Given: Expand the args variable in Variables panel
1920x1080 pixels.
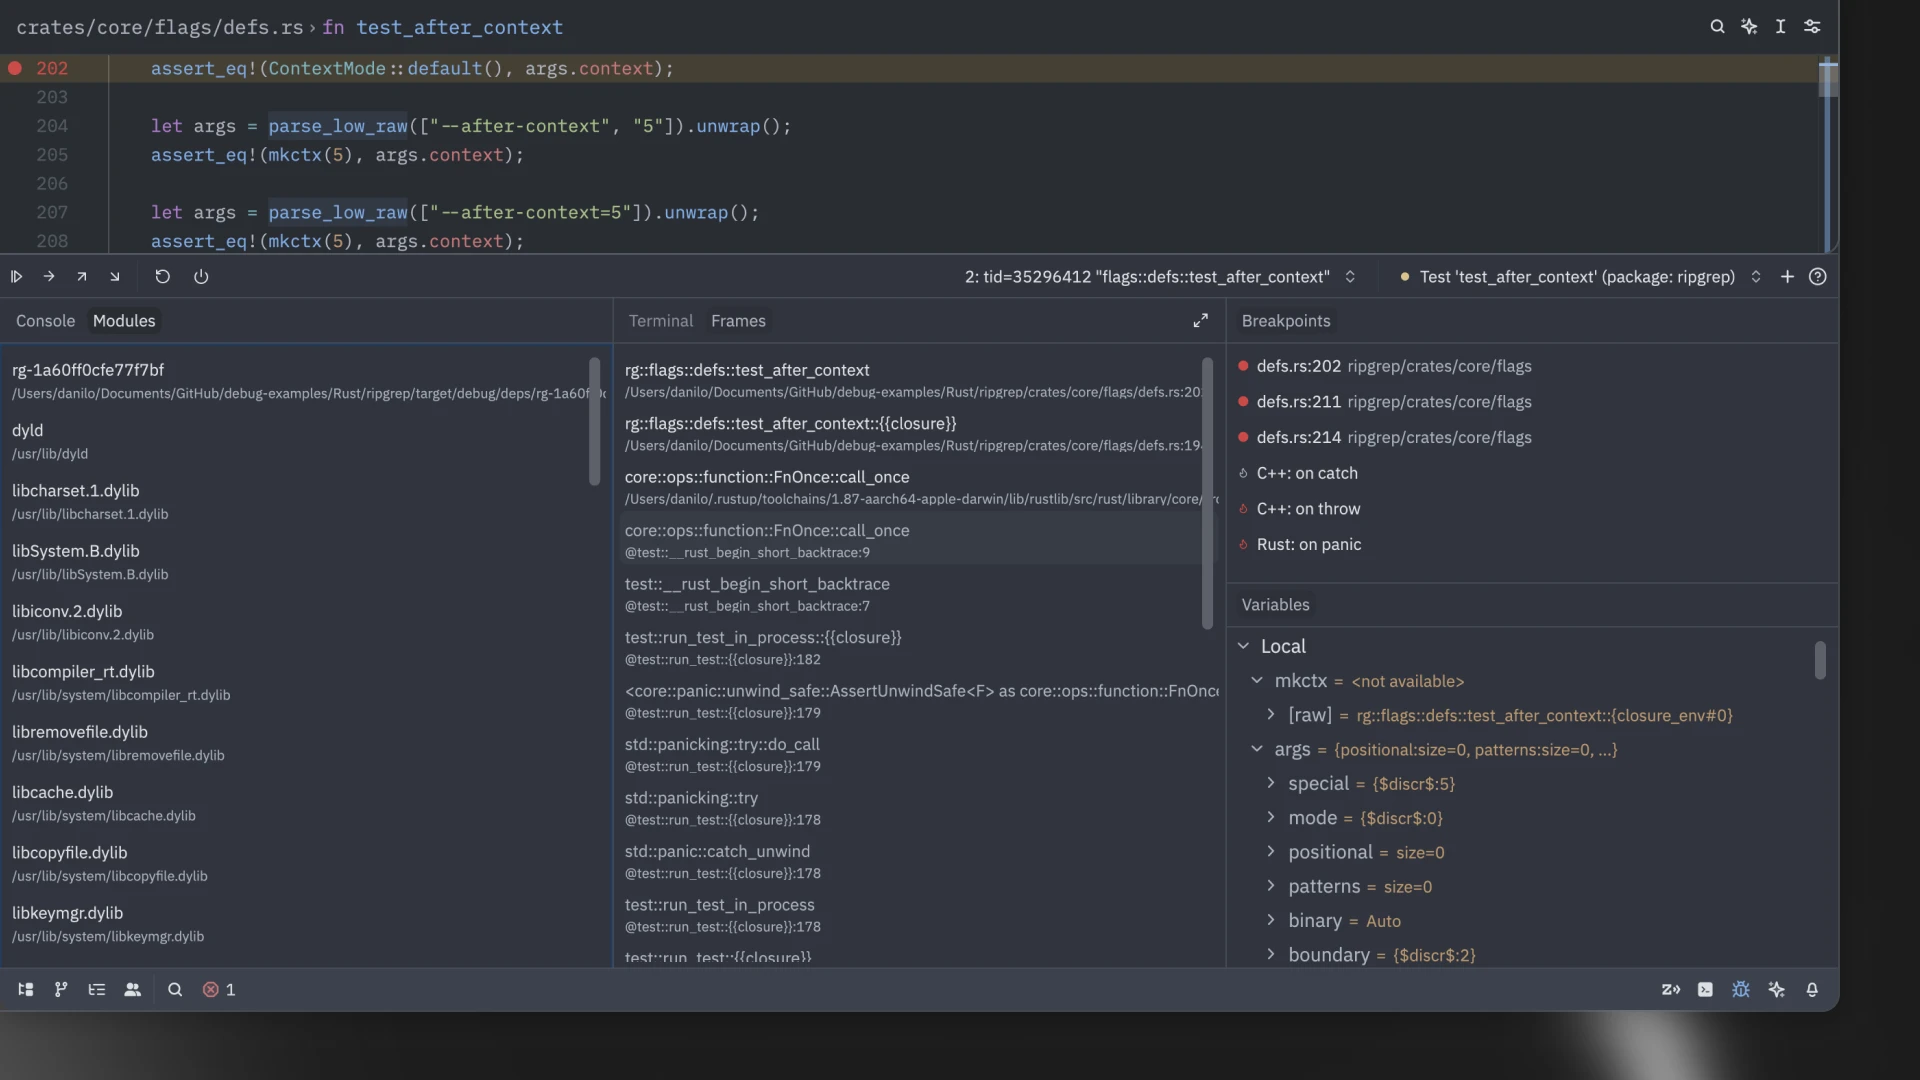Looking at the screenshot, I should coord(1258,750).
